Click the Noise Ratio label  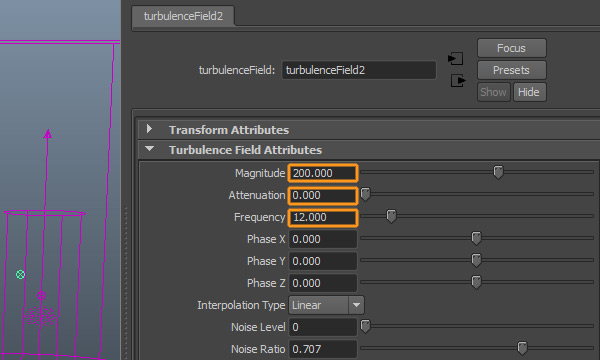tap(258, 349)
